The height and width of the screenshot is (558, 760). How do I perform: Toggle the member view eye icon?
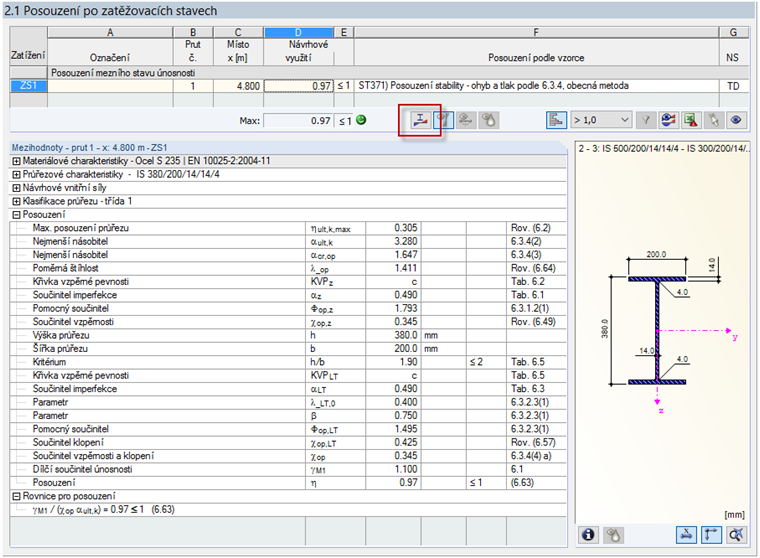click(x=443, y=120)
